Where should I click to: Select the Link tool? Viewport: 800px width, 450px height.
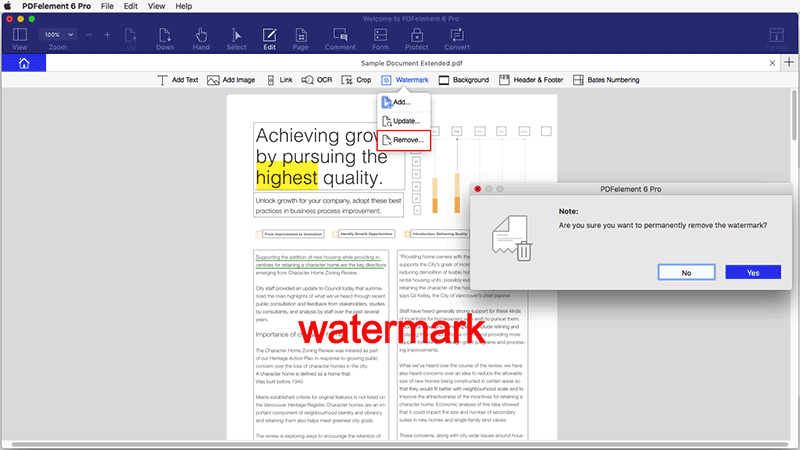click(x=280, y=80)
